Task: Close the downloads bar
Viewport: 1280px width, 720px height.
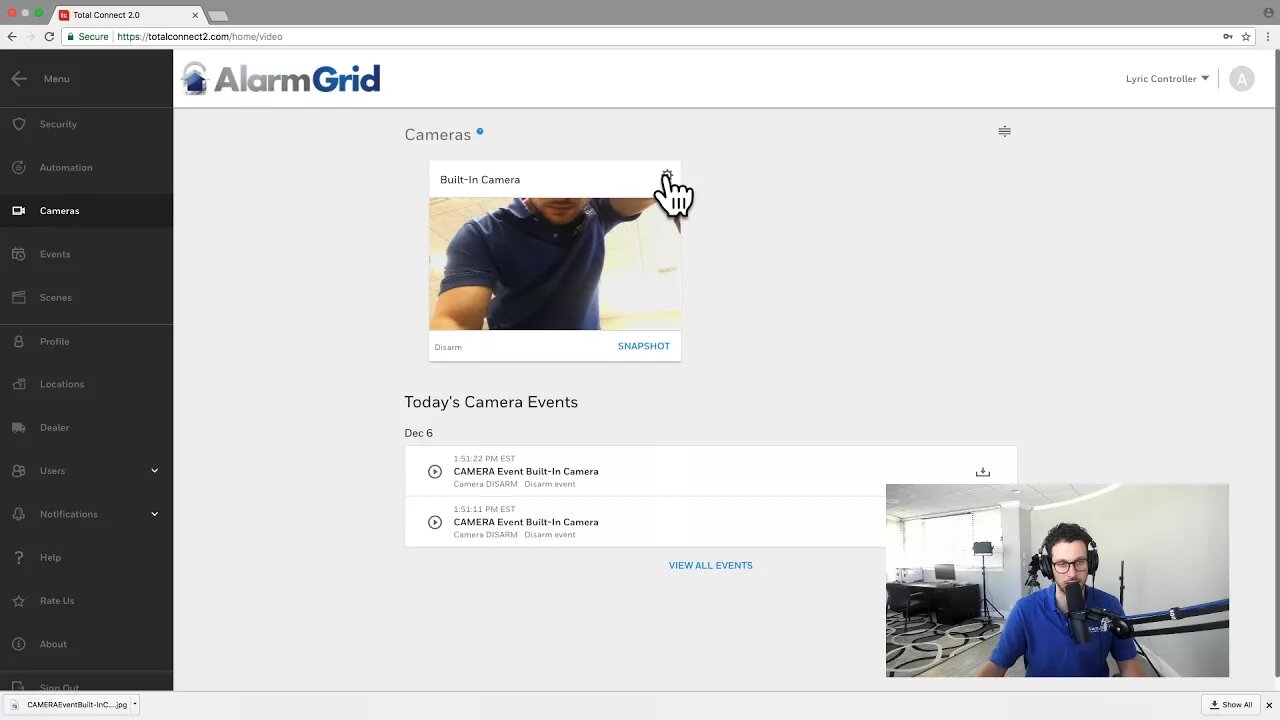Action: tap(1269, 705)
